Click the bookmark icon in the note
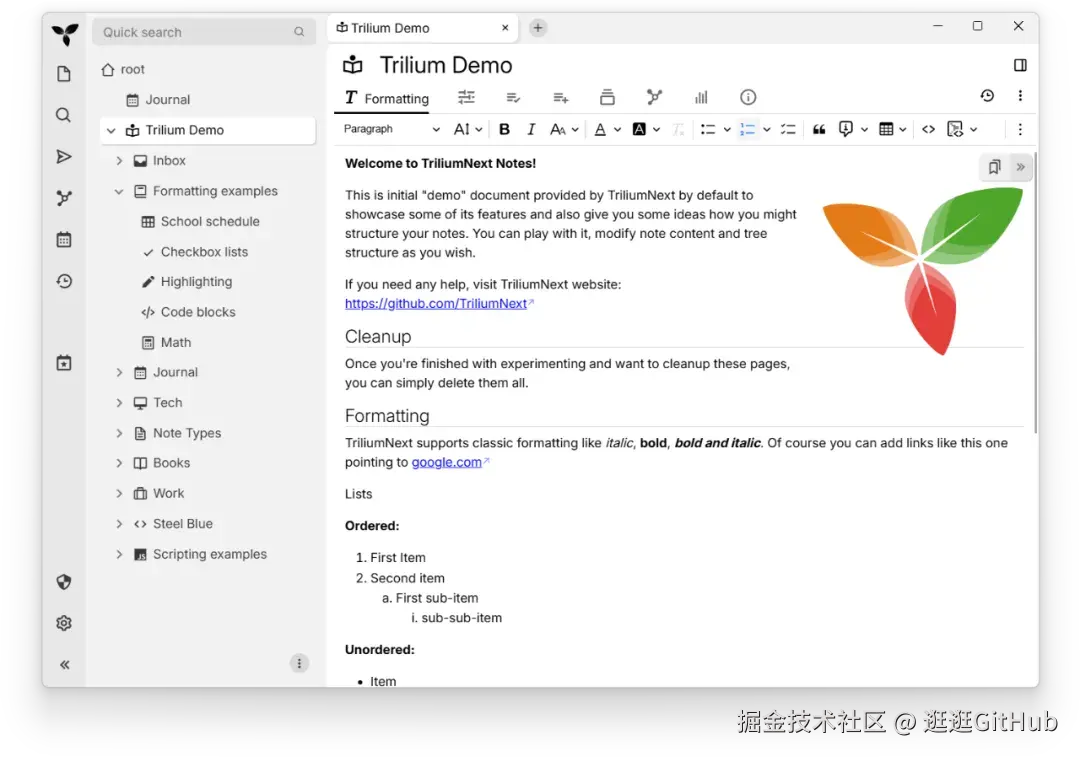Screen dimensions: 1080x757 click(994, 167)
